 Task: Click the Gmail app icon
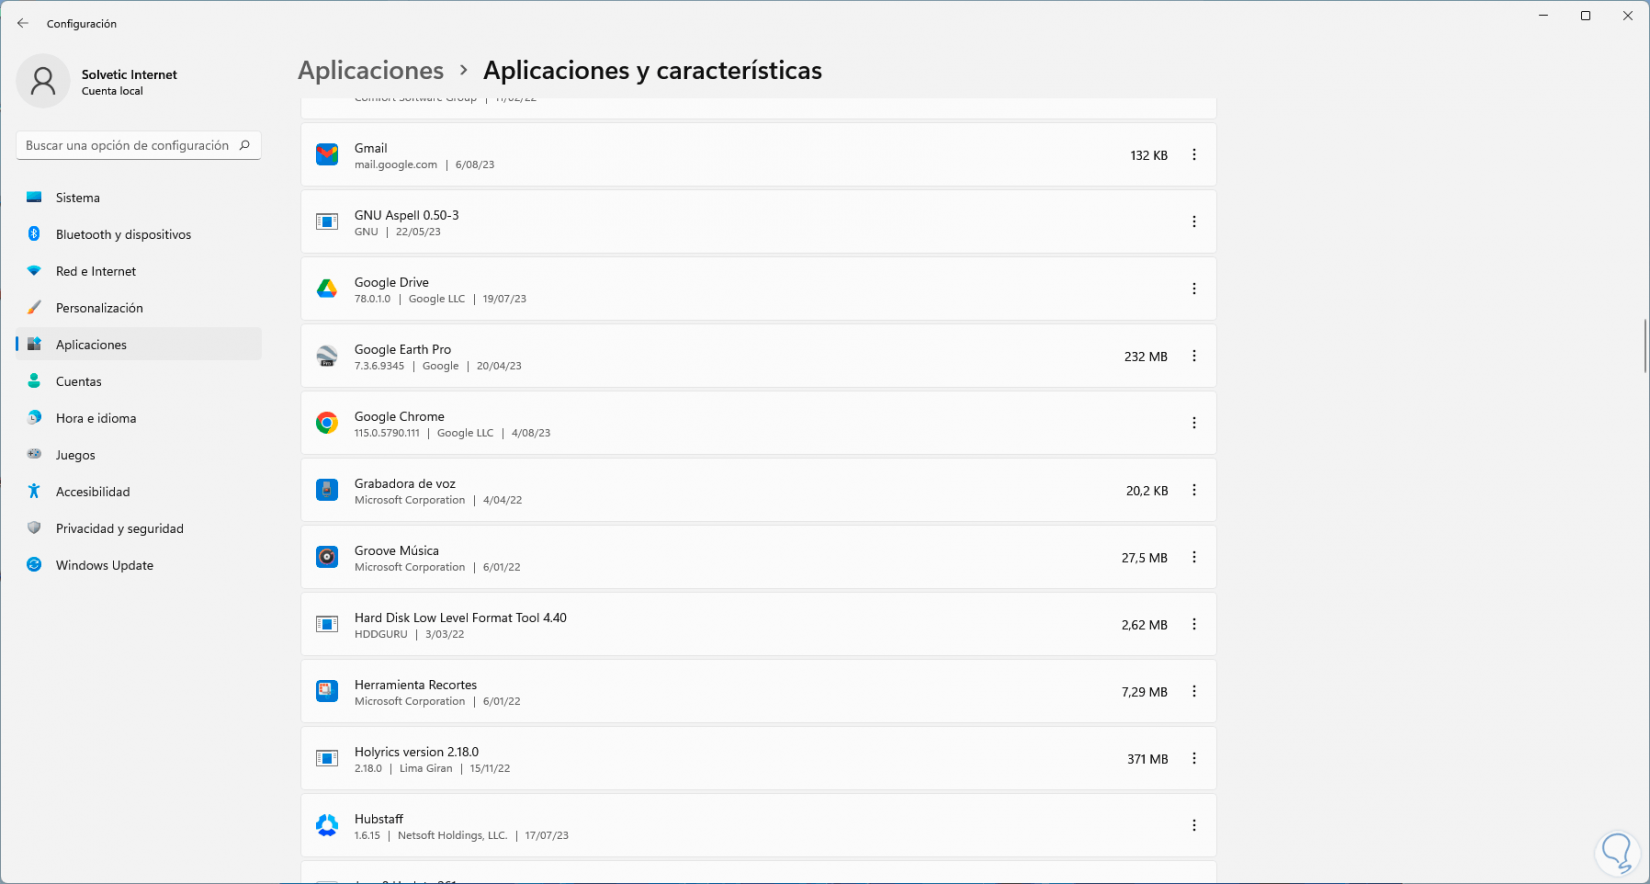pyautogui.click(x=327, y=155)
